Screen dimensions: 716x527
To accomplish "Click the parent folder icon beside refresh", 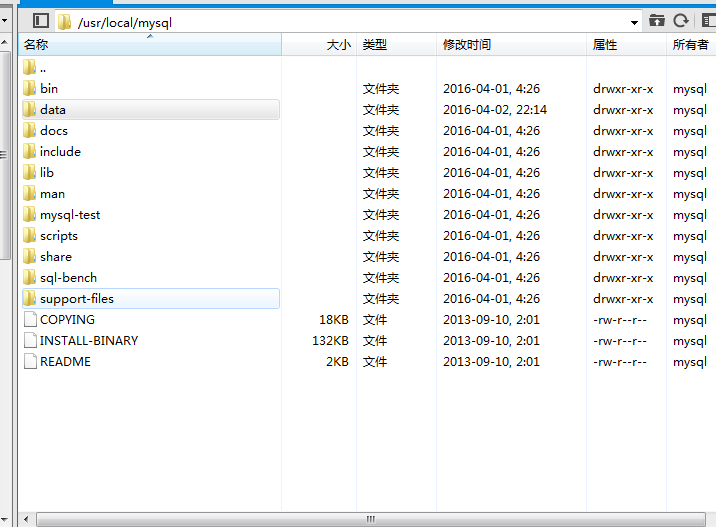I will (x=657, y=20).
